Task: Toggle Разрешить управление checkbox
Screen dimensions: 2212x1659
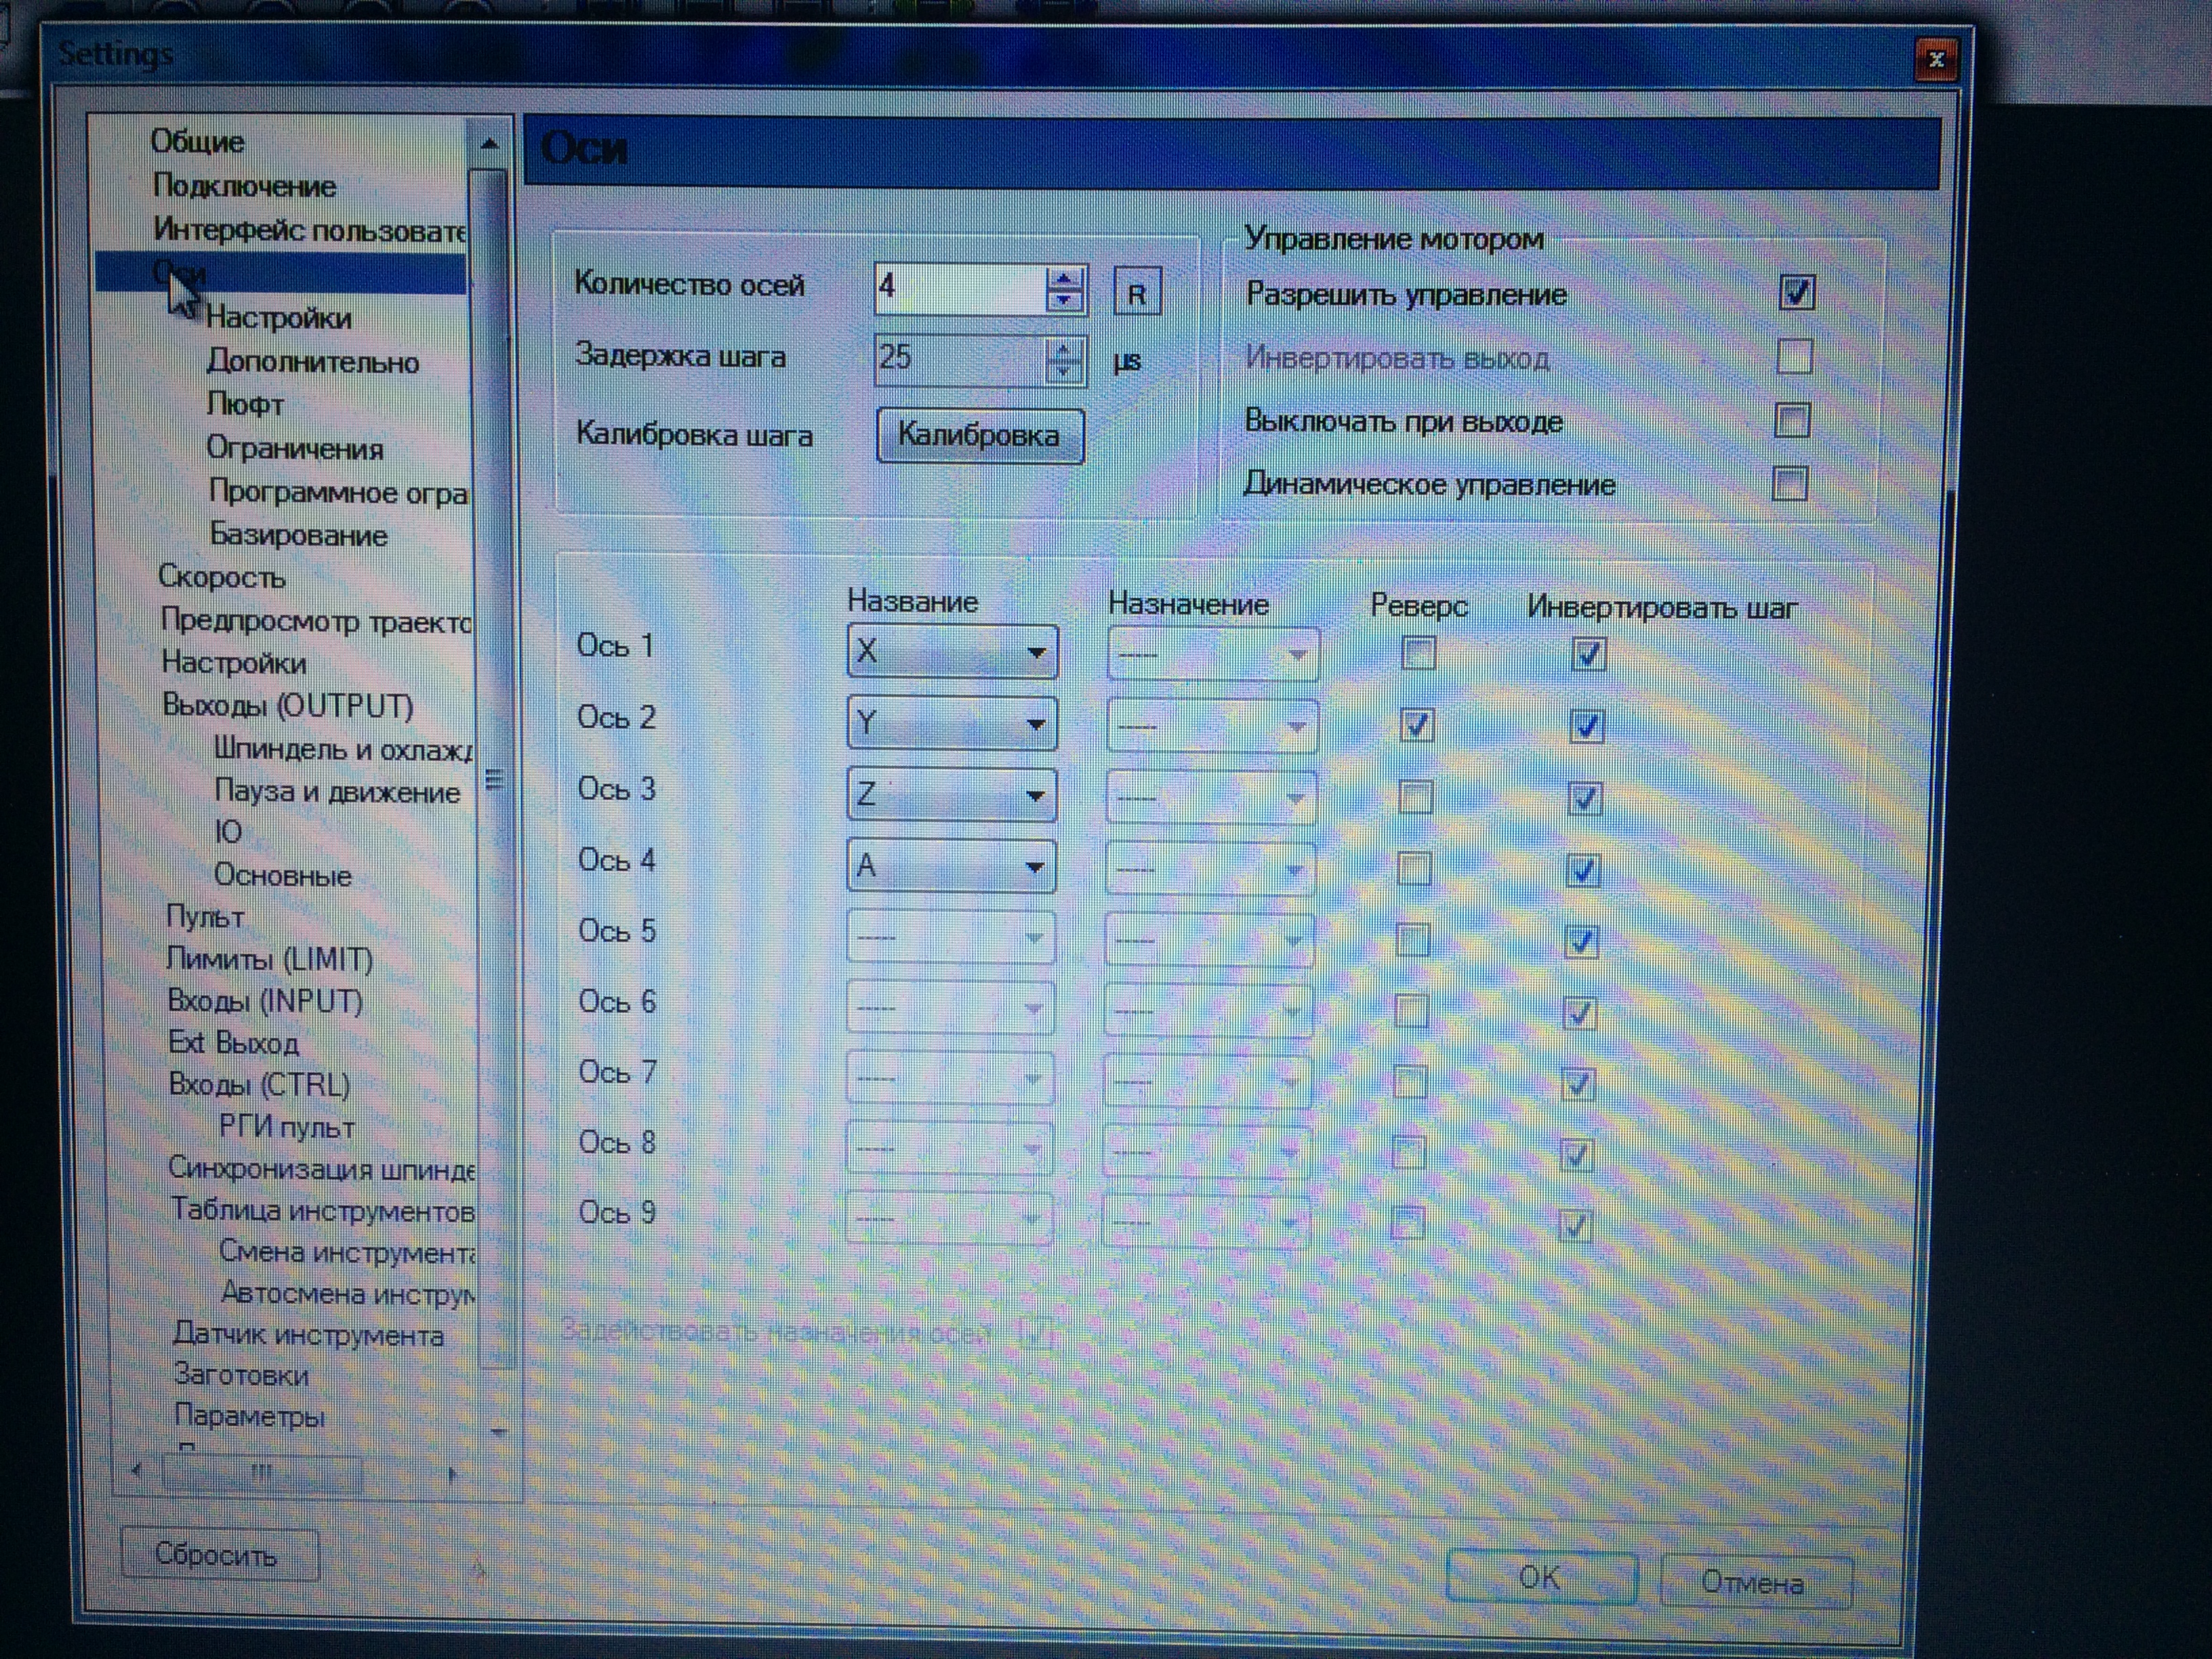Action: coord(1796,293)
